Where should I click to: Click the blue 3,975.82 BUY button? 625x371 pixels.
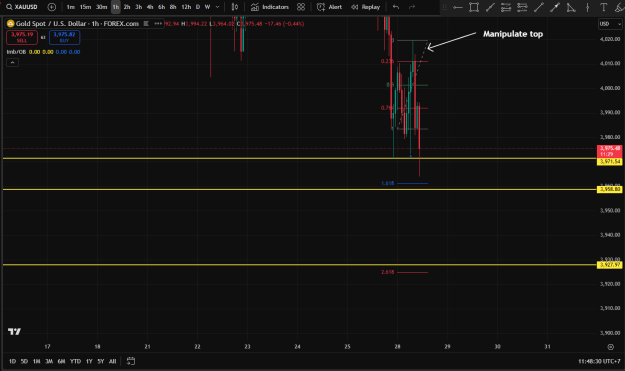click(65, 37)
